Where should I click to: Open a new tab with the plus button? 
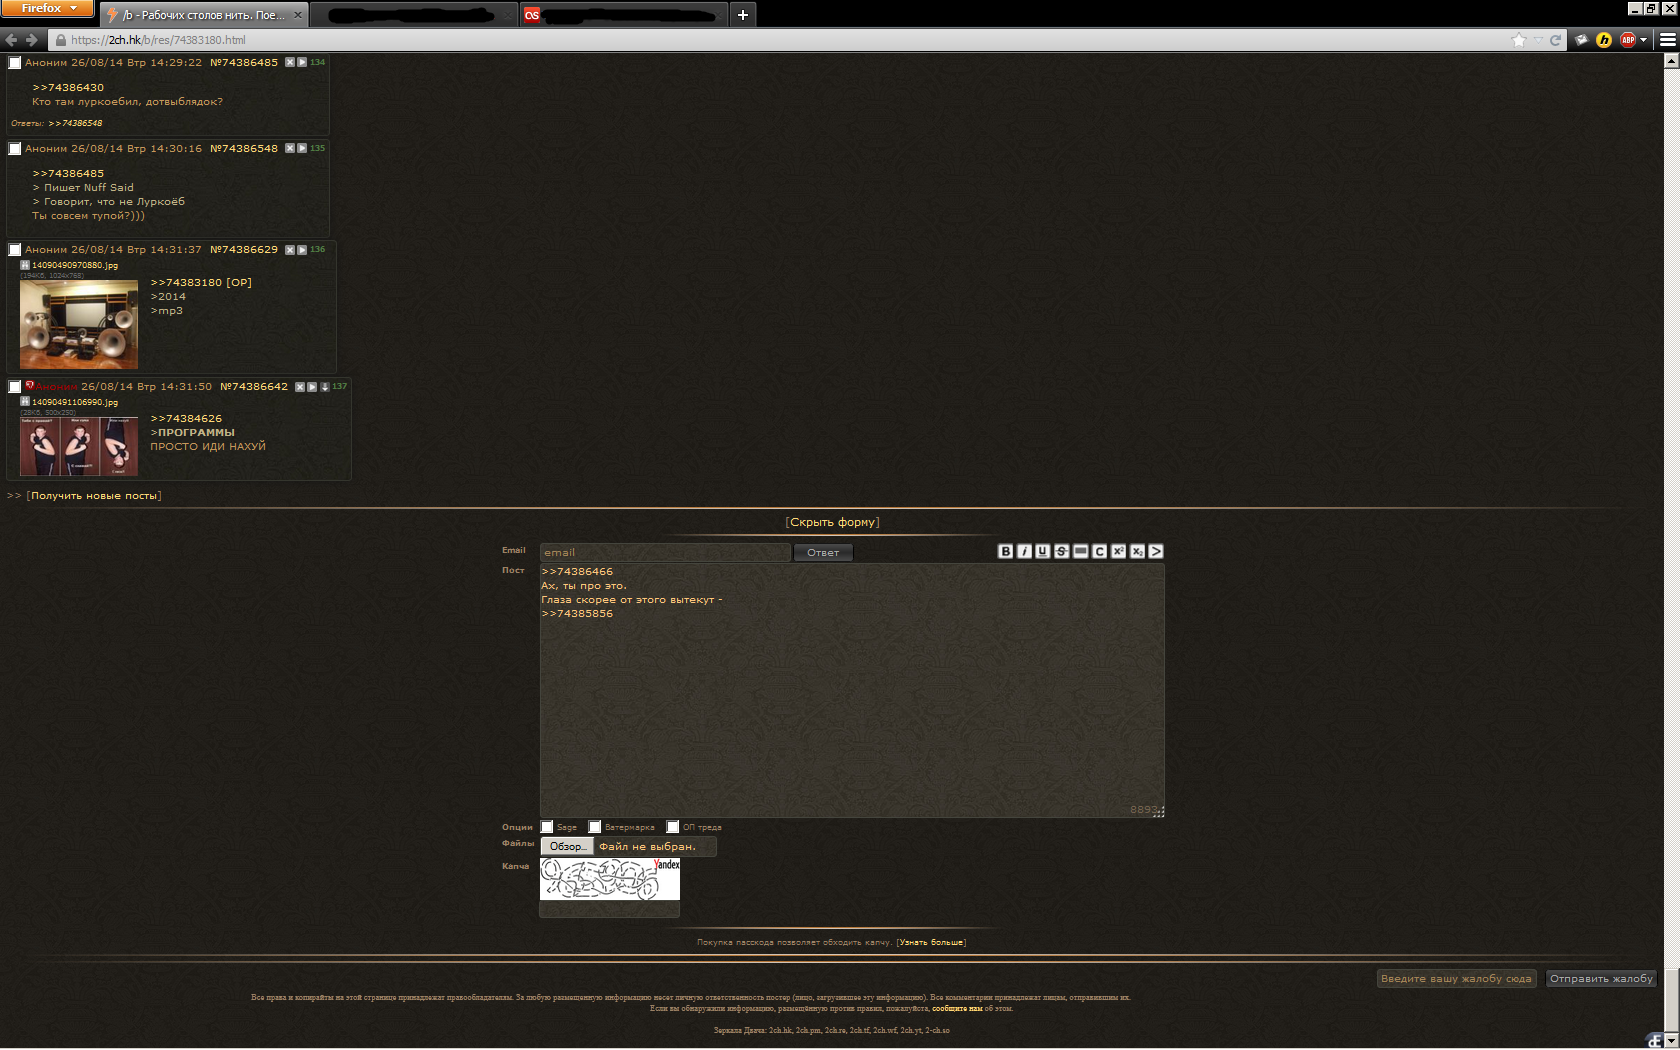point(743,15)
